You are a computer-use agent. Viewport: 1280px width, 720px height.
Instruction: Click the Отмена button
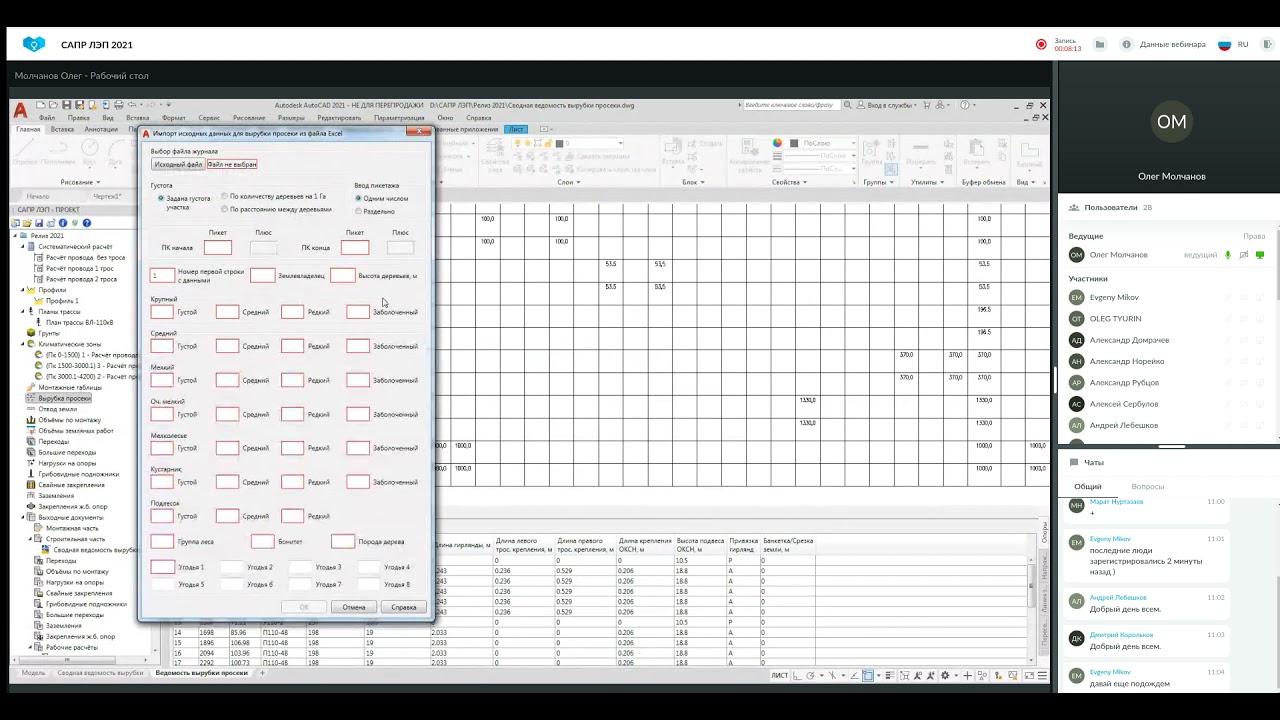pyautogui.click(x=354, y=607)
